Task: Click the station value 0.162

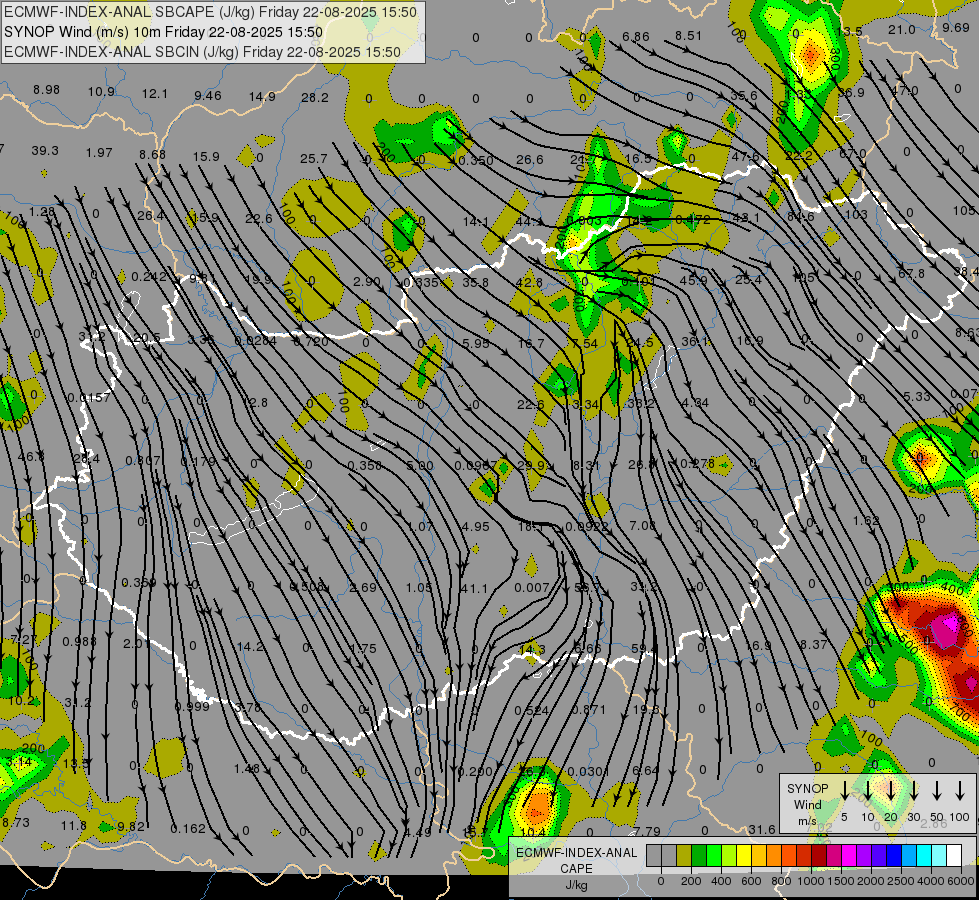Action: click(x=188, y=829)
